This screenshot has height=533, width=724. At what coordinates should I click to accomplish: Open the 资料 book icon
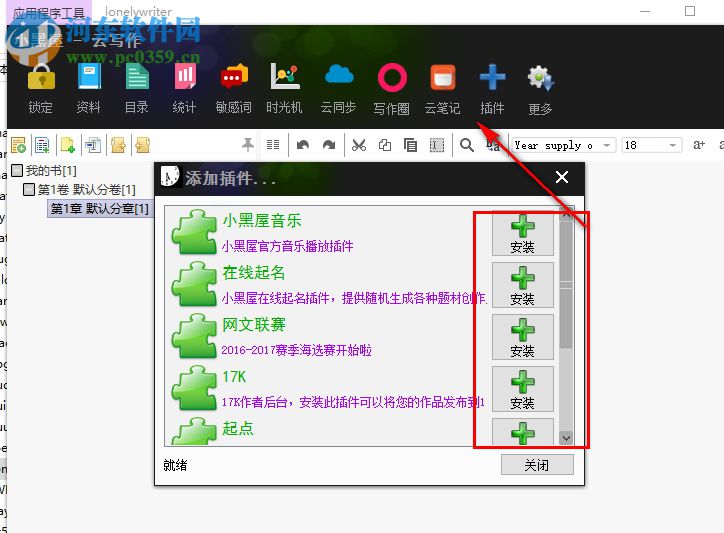(89, 77)
